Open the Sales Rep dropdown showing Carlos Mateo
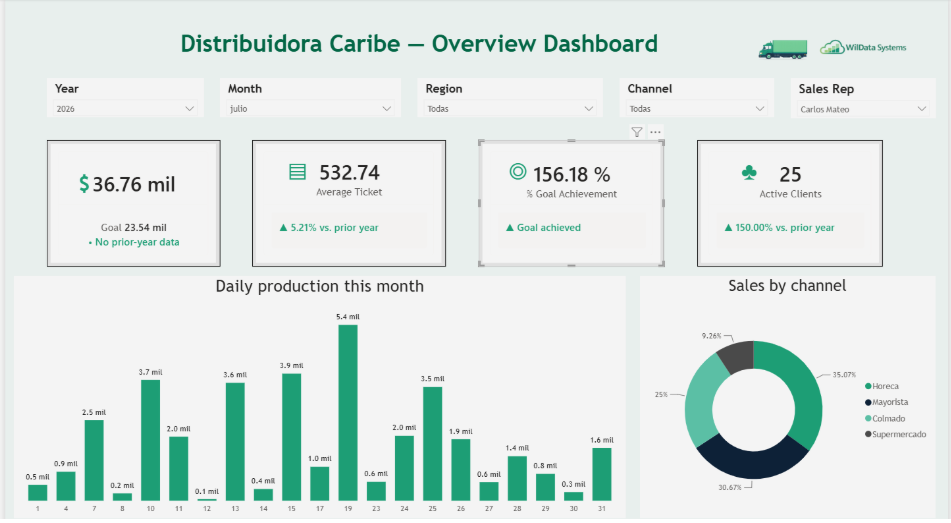 862,109
